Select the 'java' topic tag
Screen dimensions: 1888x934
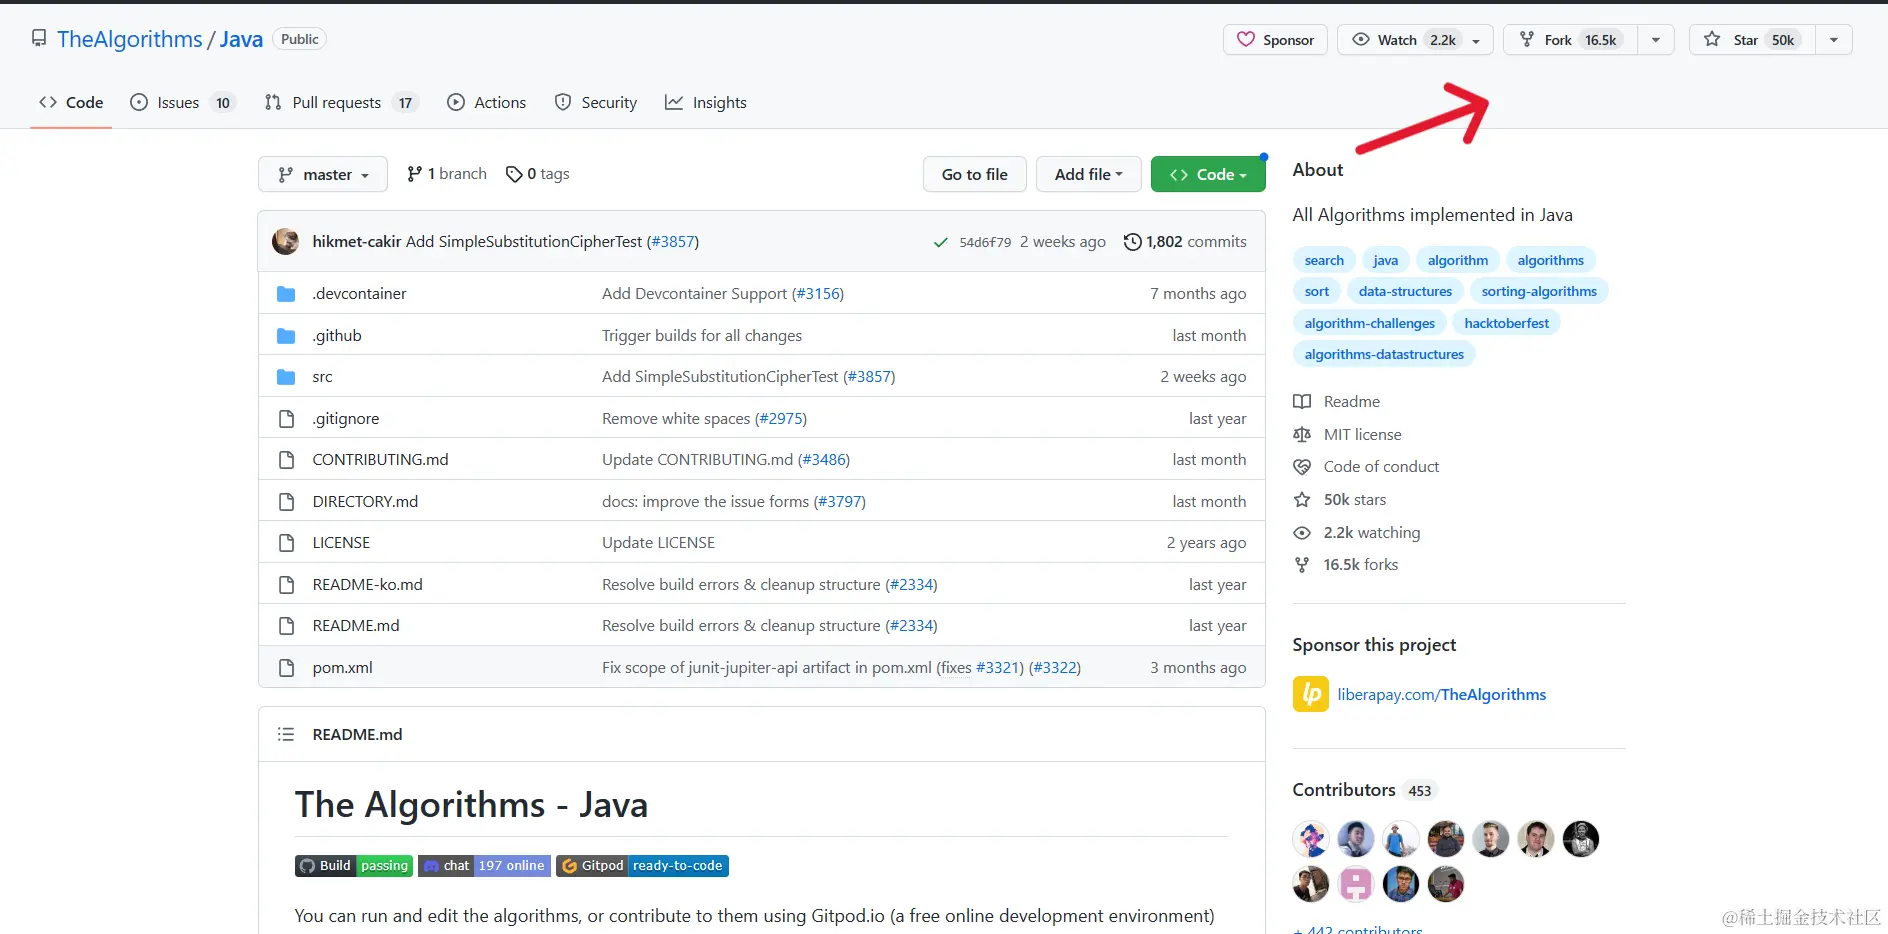(x=1385, y=260)
